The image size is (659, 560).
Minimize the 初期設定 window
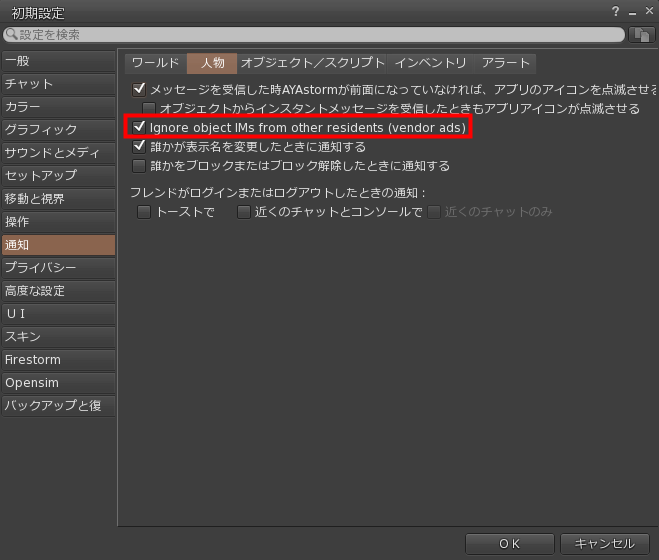pyautogui.click(x=633, y=12)
